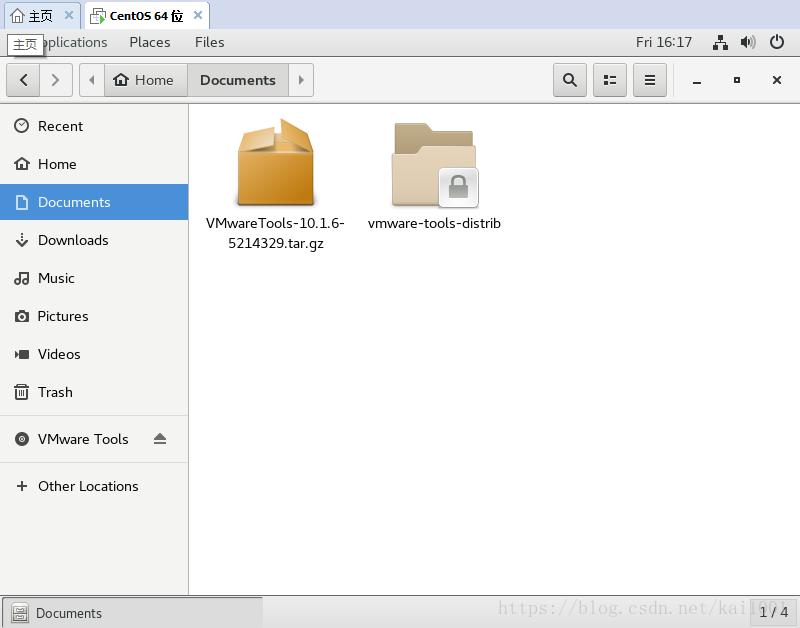
Task: Click the 1 / 4 workspace indicator
Action: (773, 612)
